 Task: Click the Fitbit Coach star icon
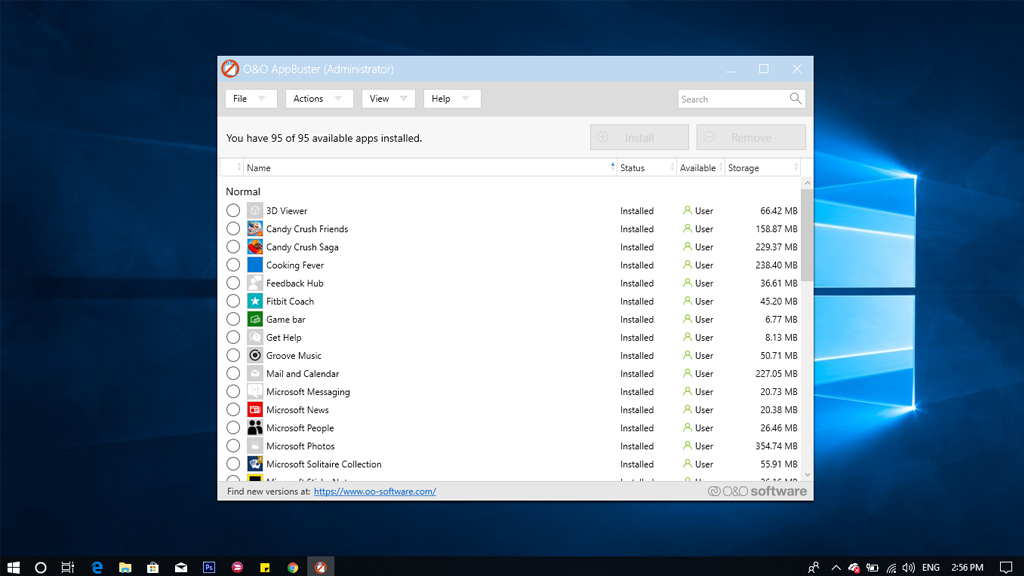pos(255,301)
